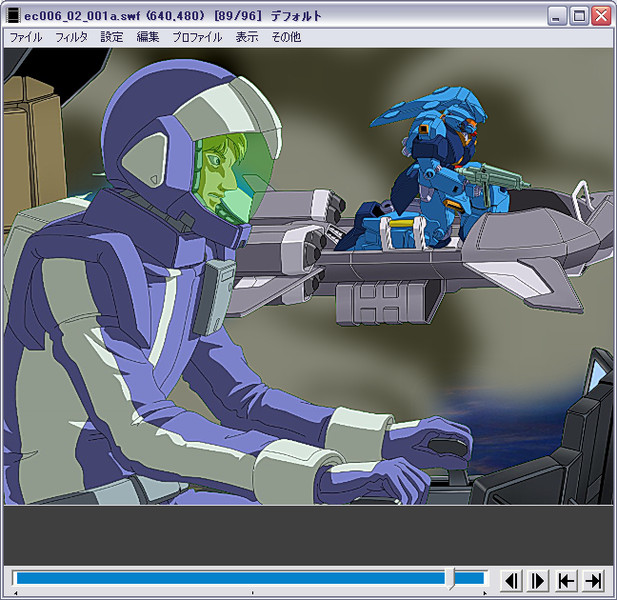Click the empty track right of slider thumb
Image resolution: width=617 pixels, height=600 pixels.
471,578
